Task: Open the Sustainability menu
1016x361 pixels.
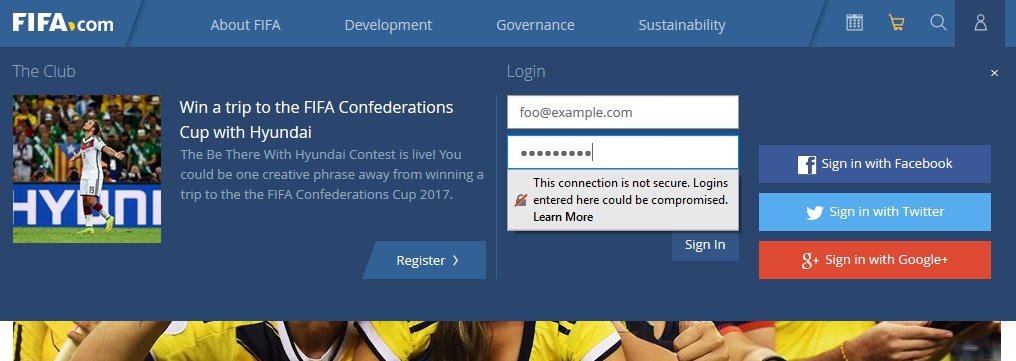Action: pos(682,25)
